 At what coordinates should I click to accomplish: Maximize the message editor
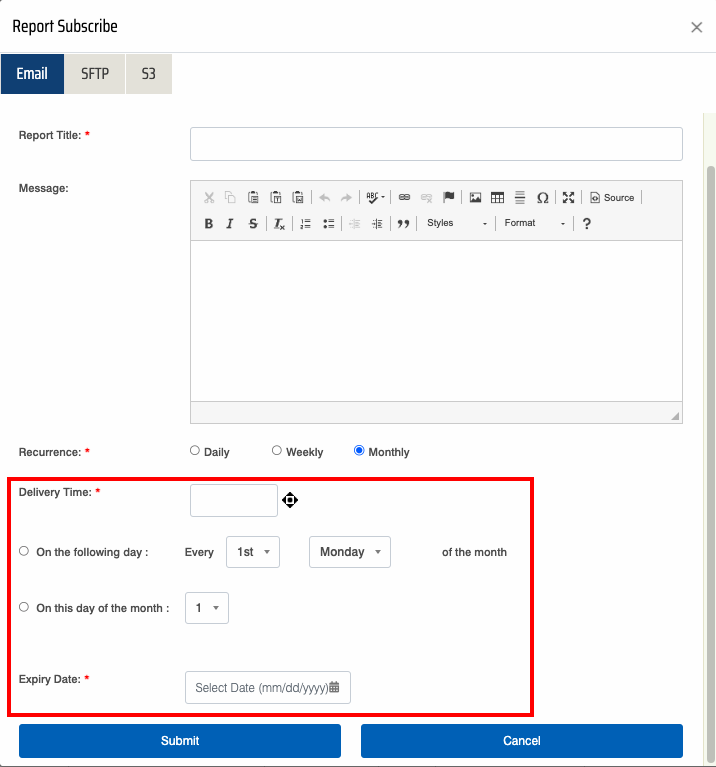tap(568, 198)
